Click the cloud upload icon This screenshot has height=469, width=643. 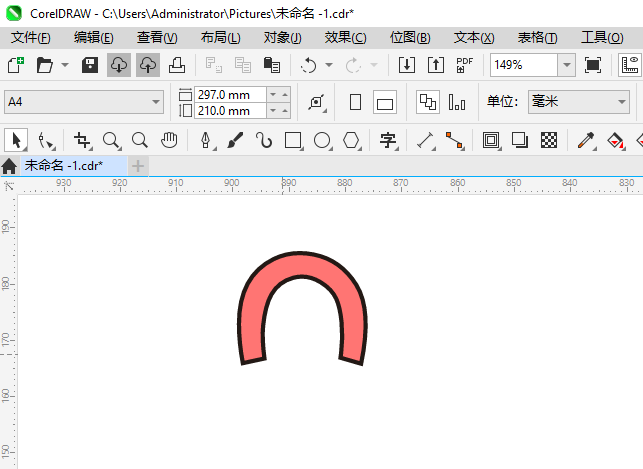(x=148, y=65)
